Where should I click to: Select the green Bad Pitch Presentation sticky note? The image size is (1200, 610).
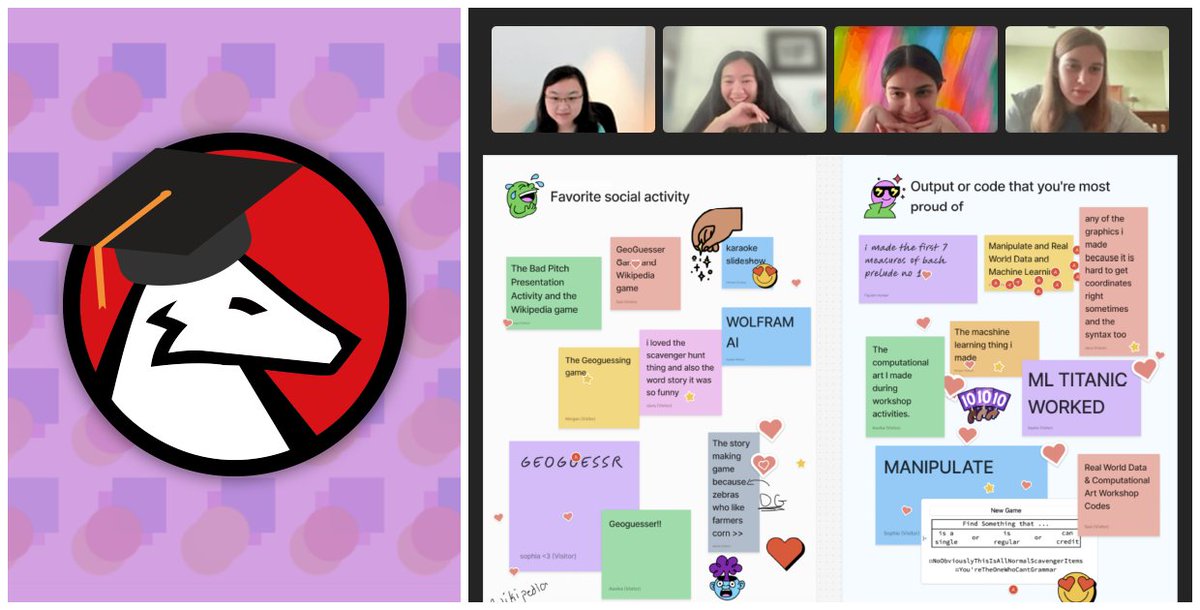point(553,293)
